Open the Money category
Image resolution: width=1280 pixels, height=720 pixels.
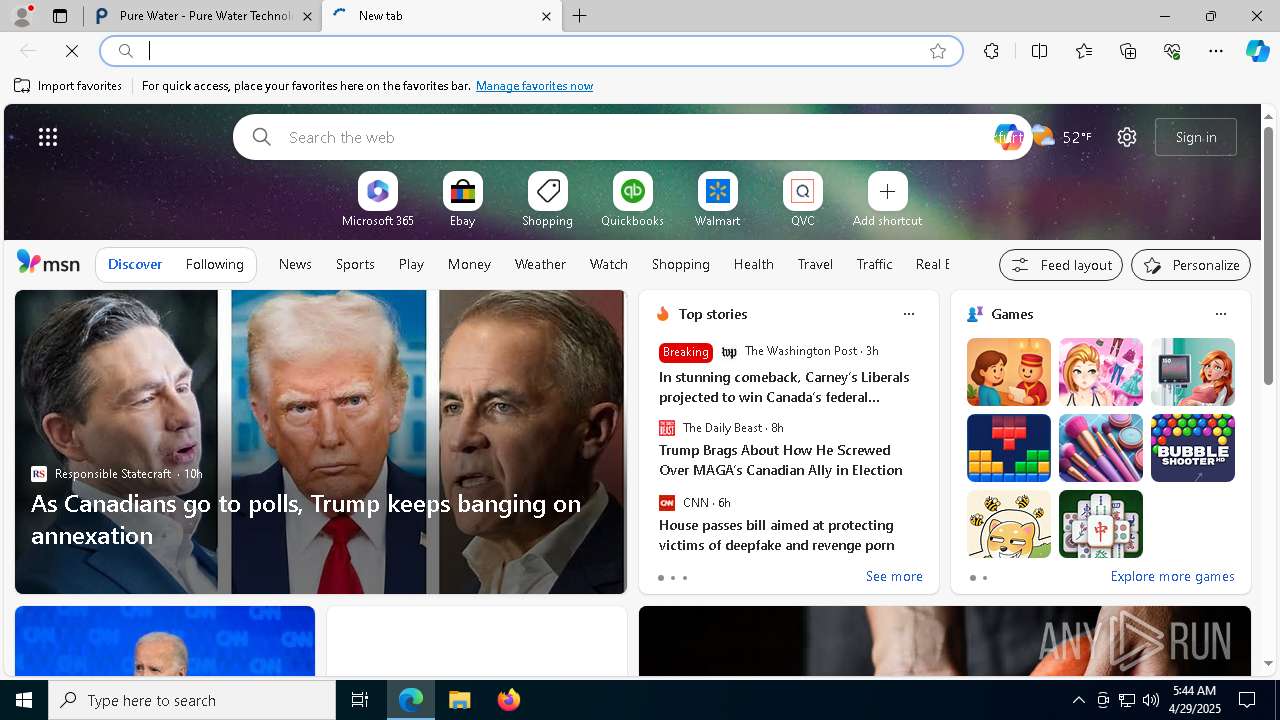point(469,264)
